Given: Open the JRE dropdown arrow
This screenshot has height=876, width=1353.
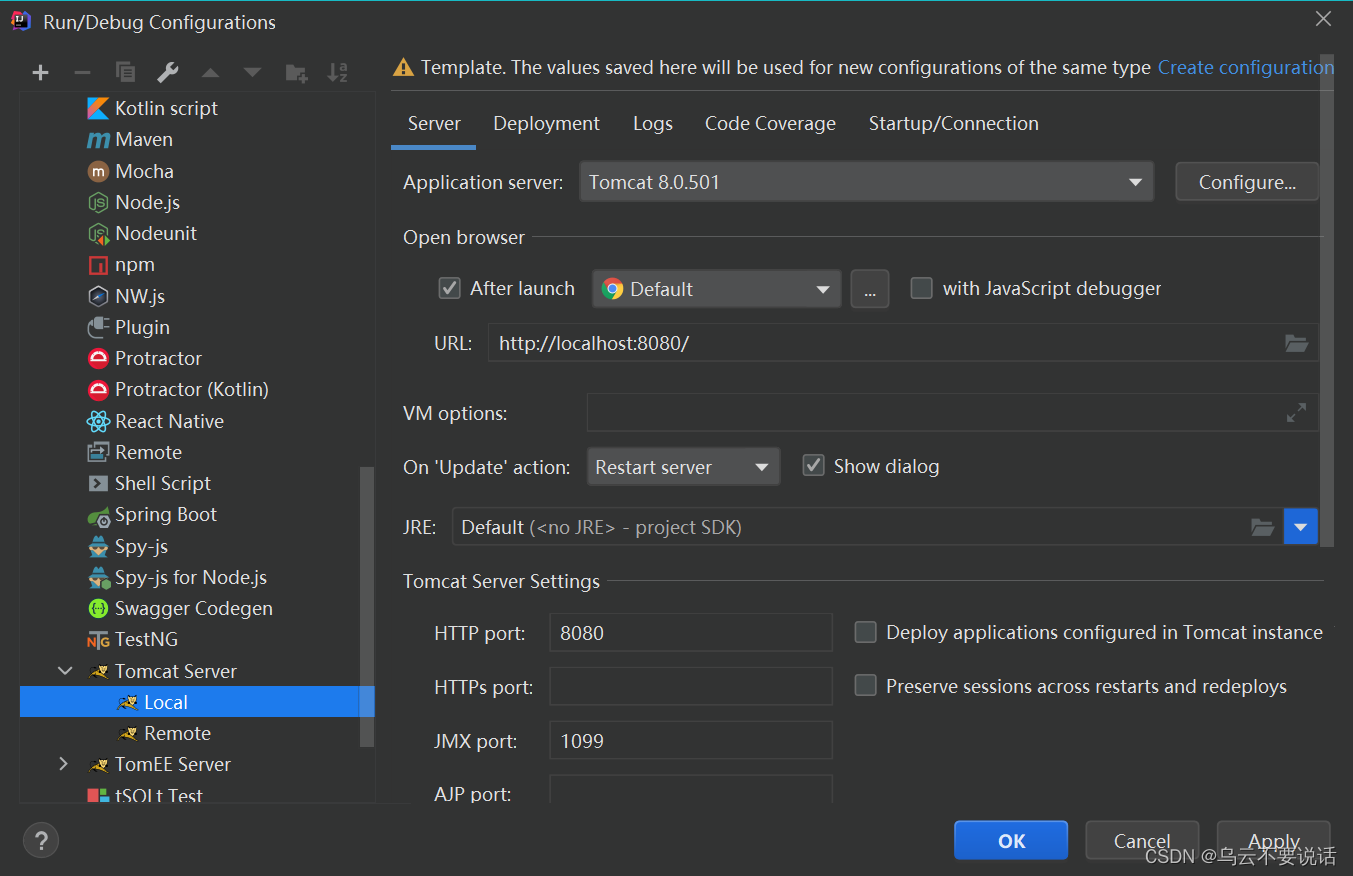Looking at the screenshot, I should [x=1300, y=527].
